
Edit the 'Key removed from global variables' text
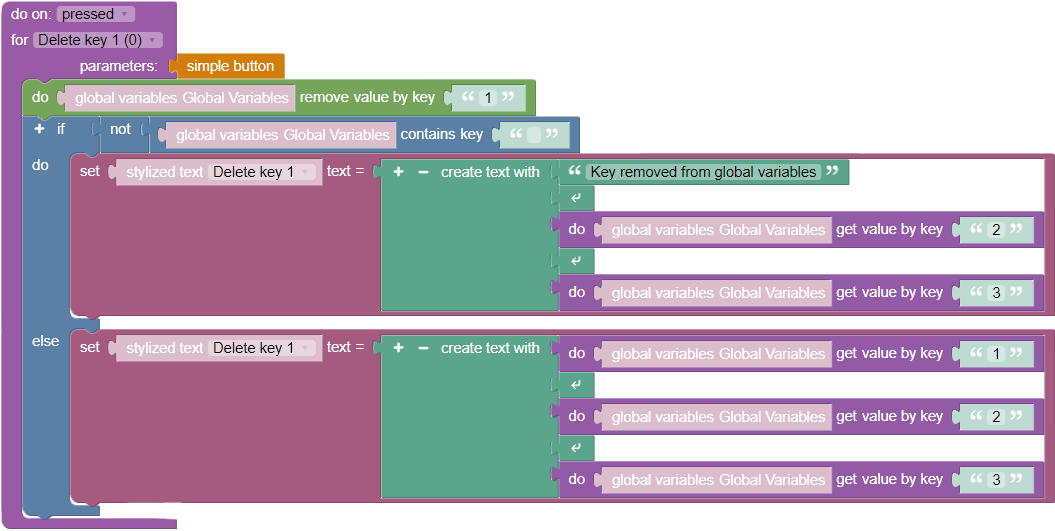[703, 172]
